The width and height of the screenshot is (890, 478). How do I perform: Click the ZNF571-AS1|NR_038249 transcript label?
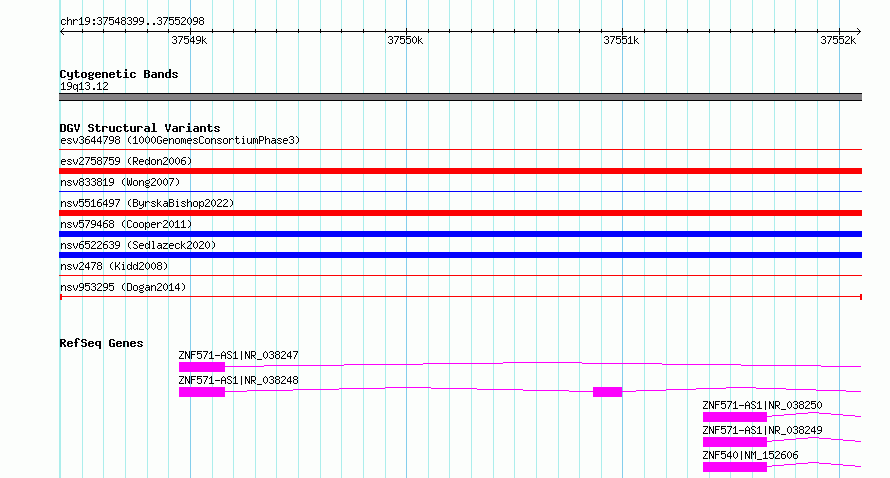(762, 430)
